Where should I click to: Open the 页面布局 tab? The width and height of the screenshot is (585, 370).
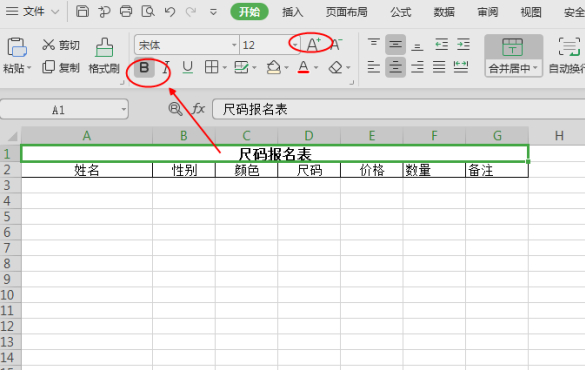pyautogui.click(x=347, y=12)
